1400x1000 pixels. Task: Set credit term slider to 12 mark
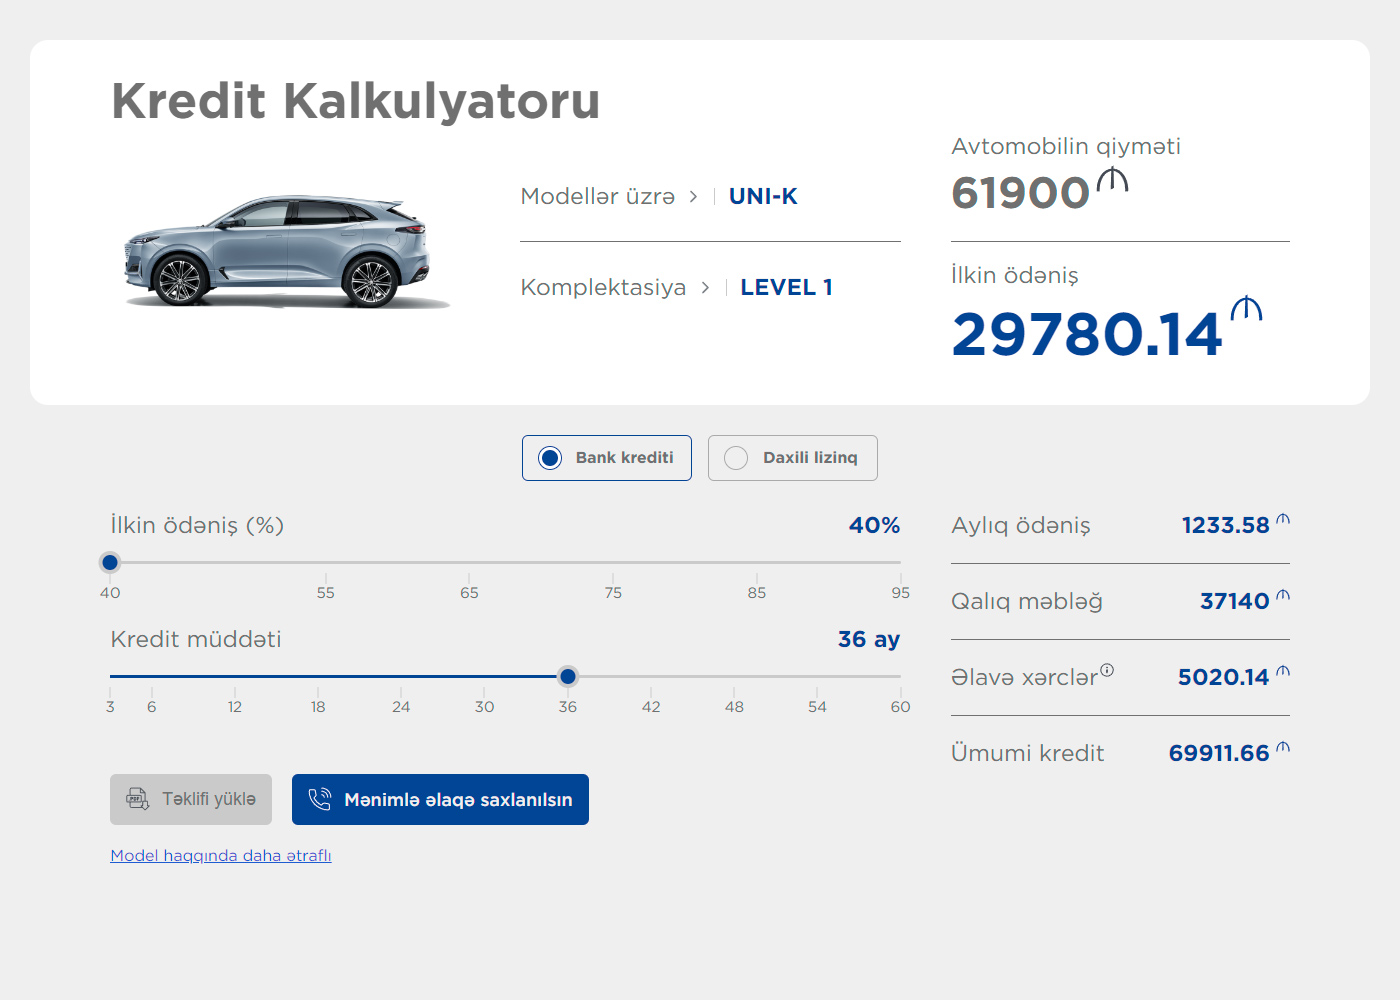click(x=235, y=677)
